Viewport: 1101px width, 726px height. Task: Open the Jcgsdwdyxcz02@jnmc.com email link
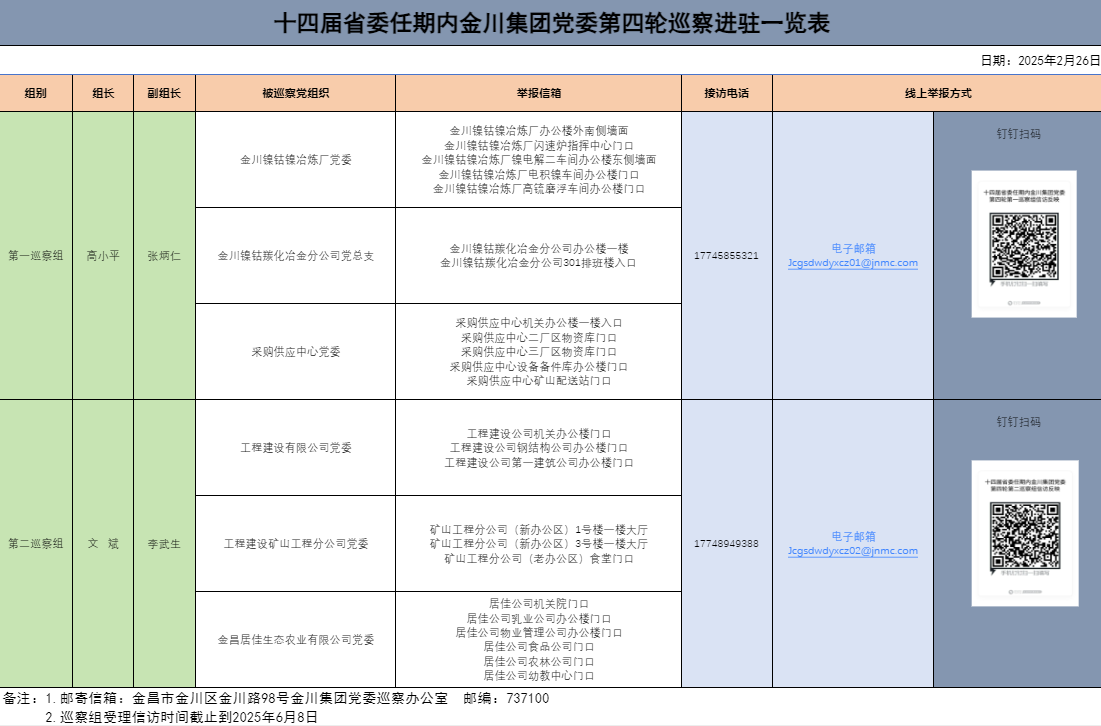(852, 551)
